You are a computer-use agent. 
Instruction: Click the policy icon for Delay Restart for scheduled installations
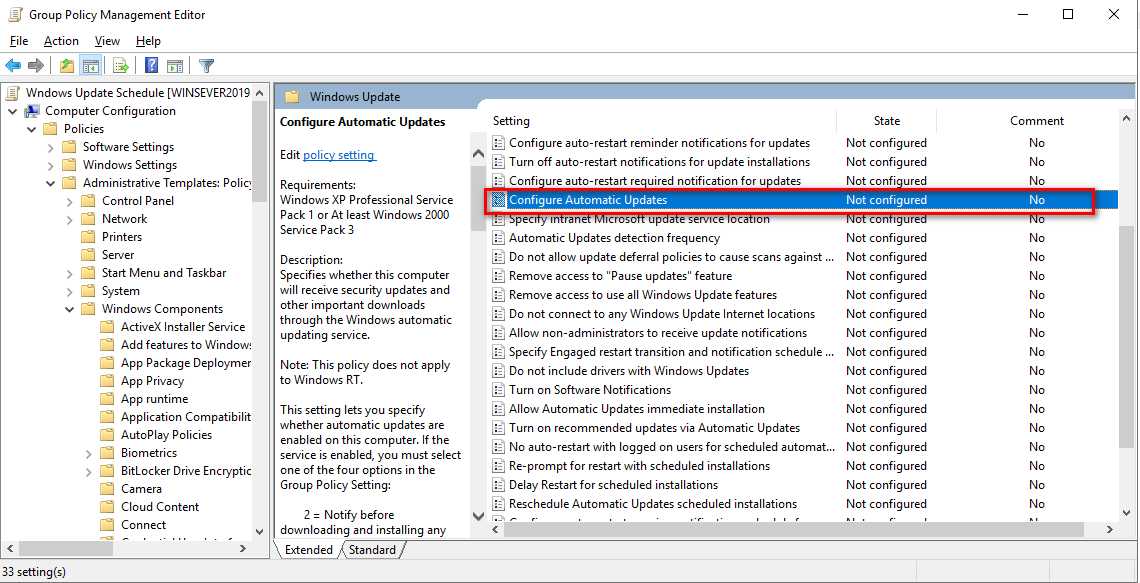pos(498,485)
